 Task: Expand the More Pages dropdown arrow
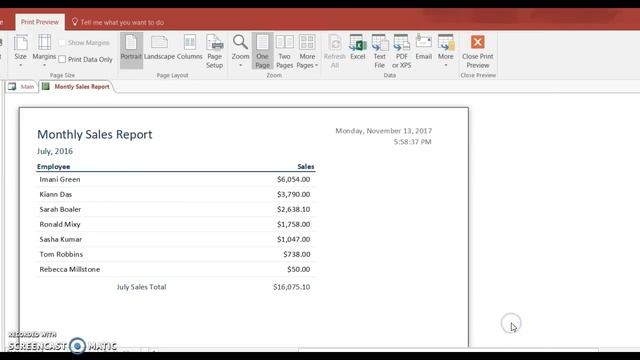click(x=316, y=65)
